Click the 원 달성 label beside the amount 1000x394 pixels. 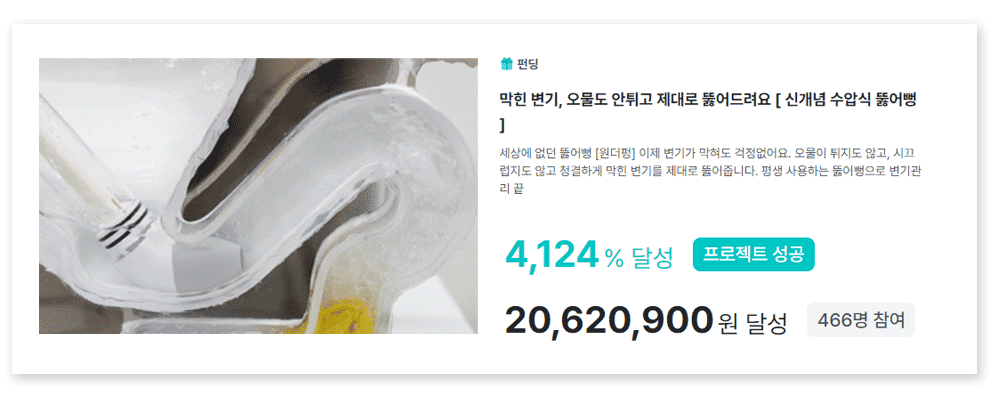pos(753,322)
